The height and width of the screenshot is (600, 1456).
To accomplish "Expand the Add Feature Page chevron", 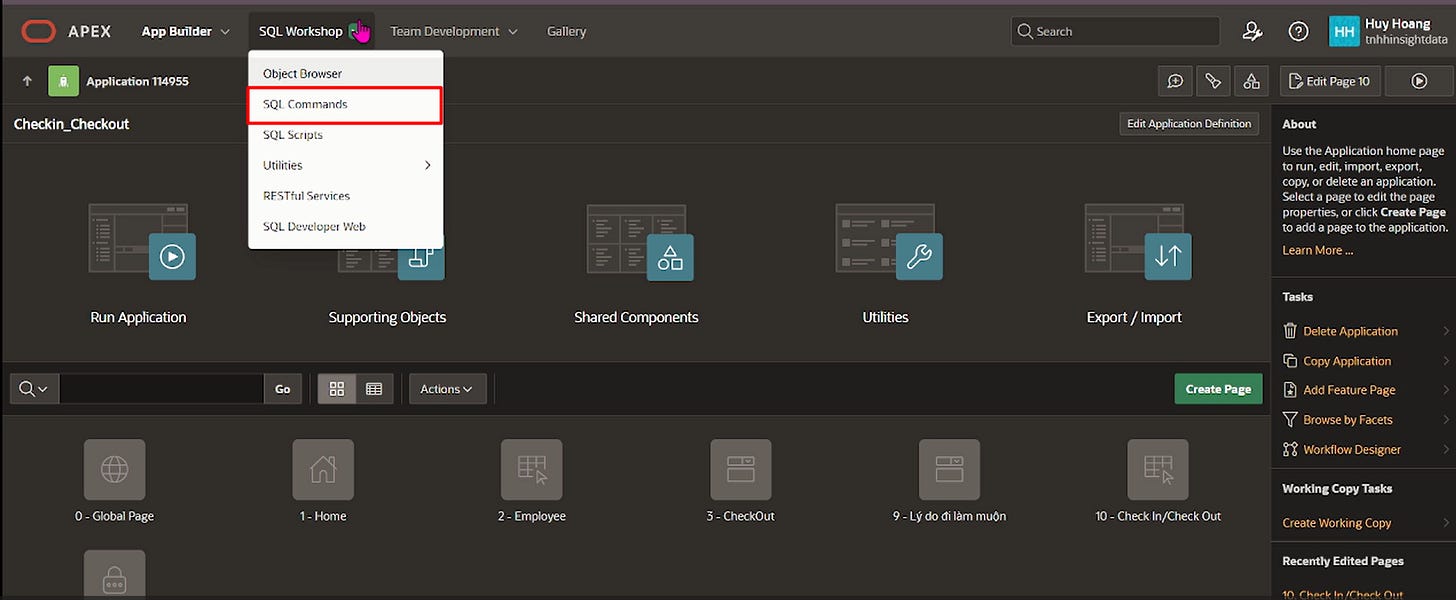I will (1447, 390).
